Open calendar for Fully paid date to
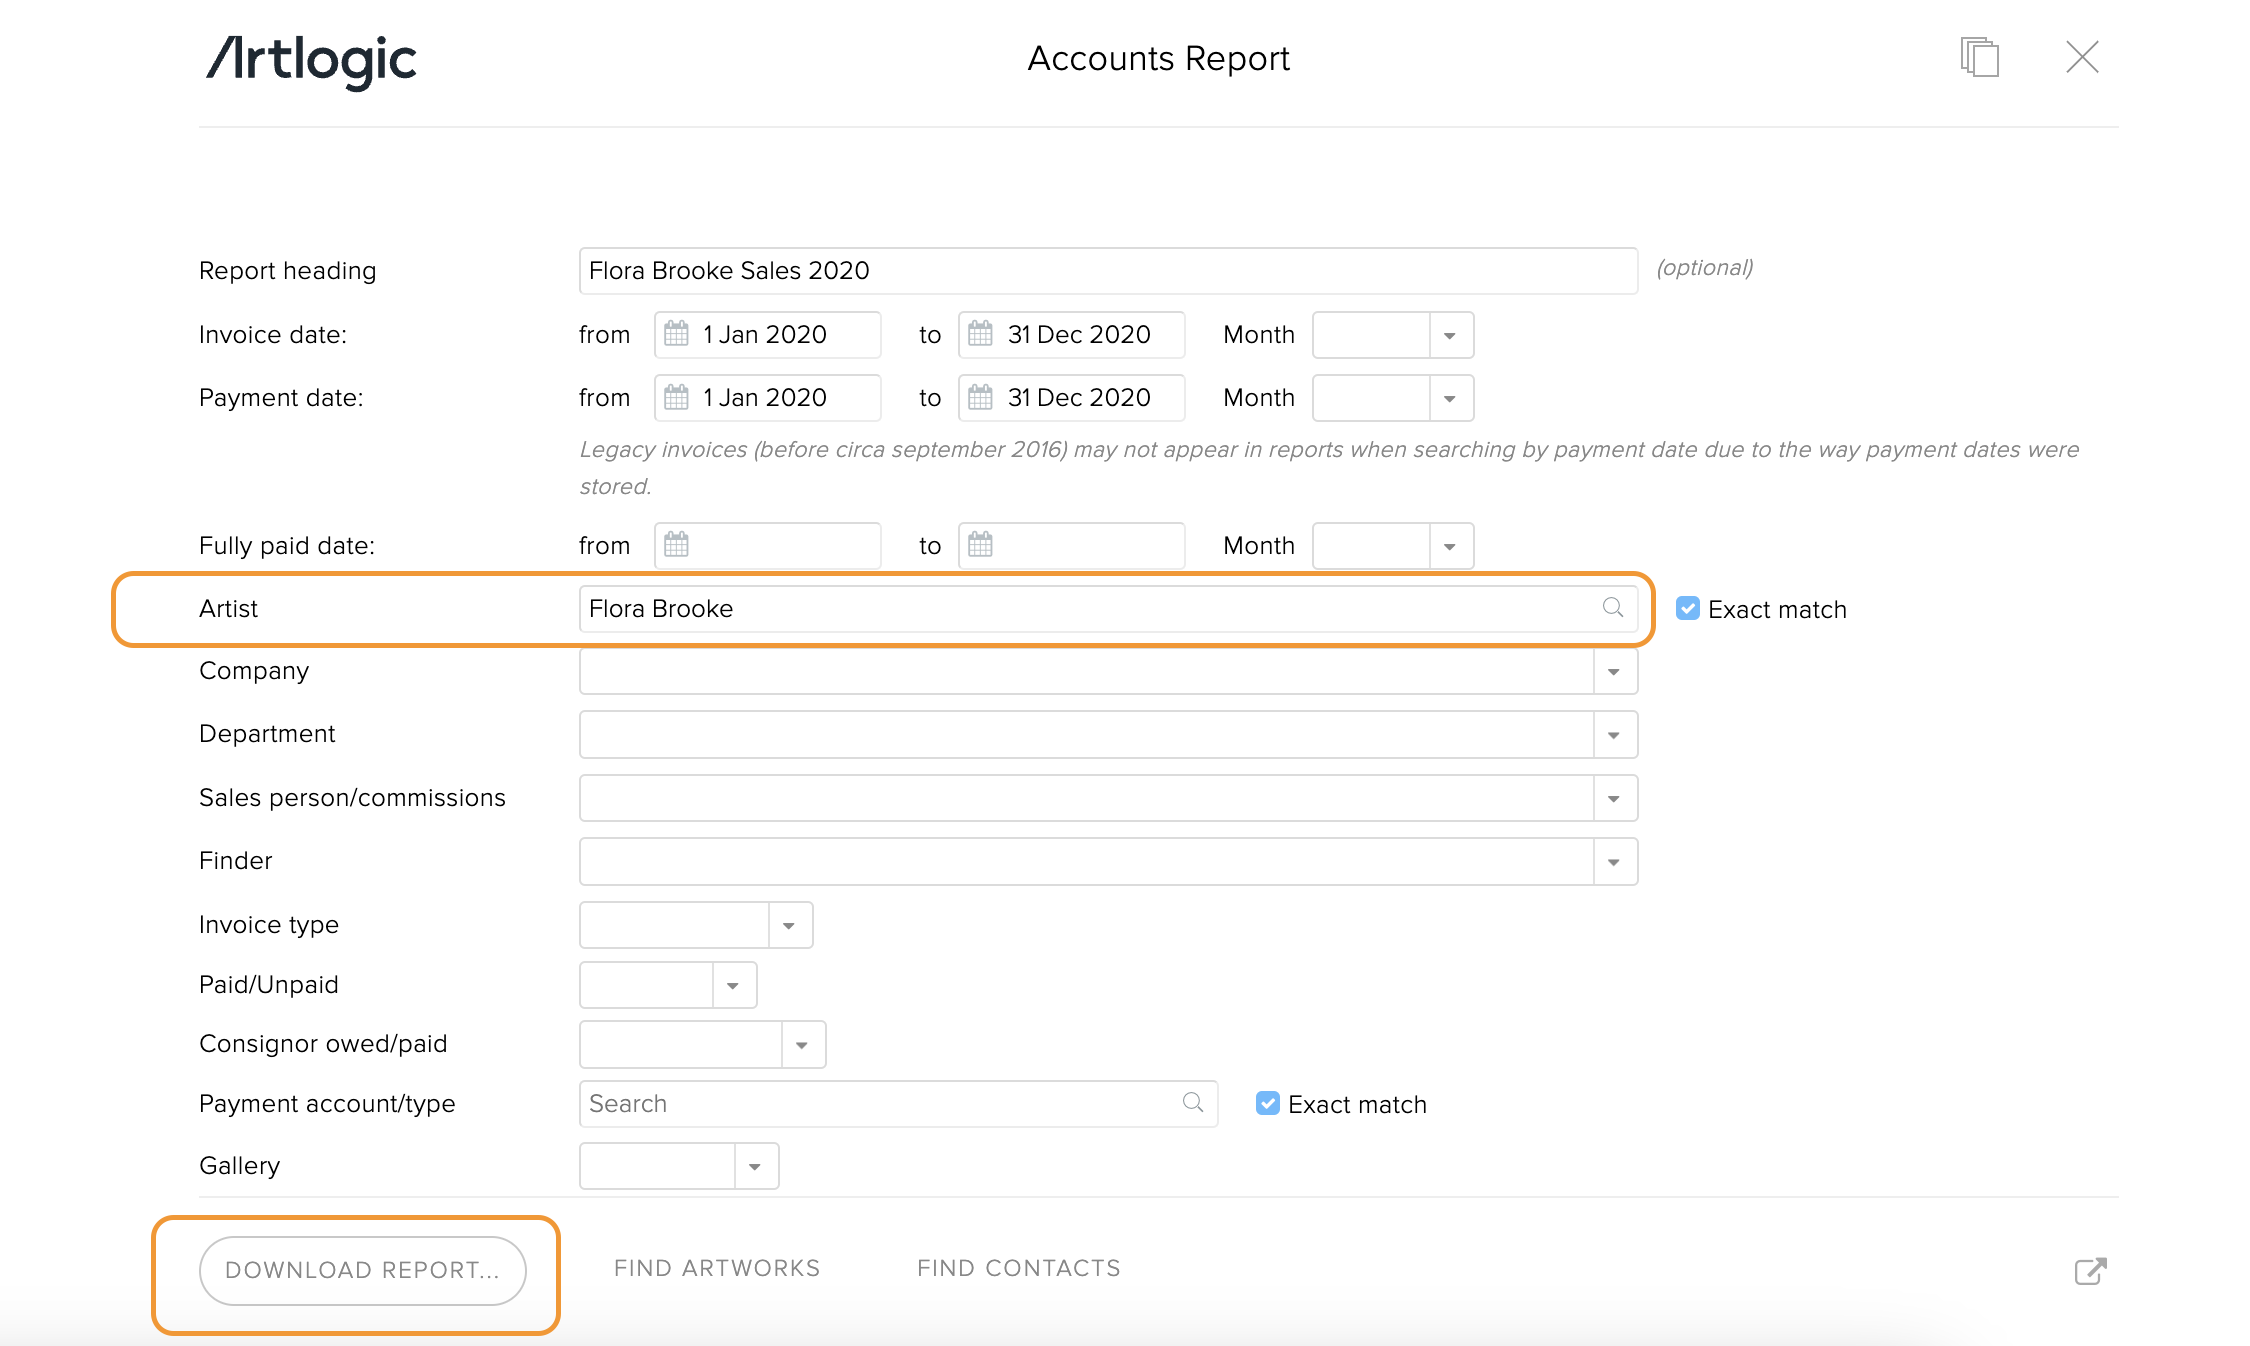 [981, 545]
